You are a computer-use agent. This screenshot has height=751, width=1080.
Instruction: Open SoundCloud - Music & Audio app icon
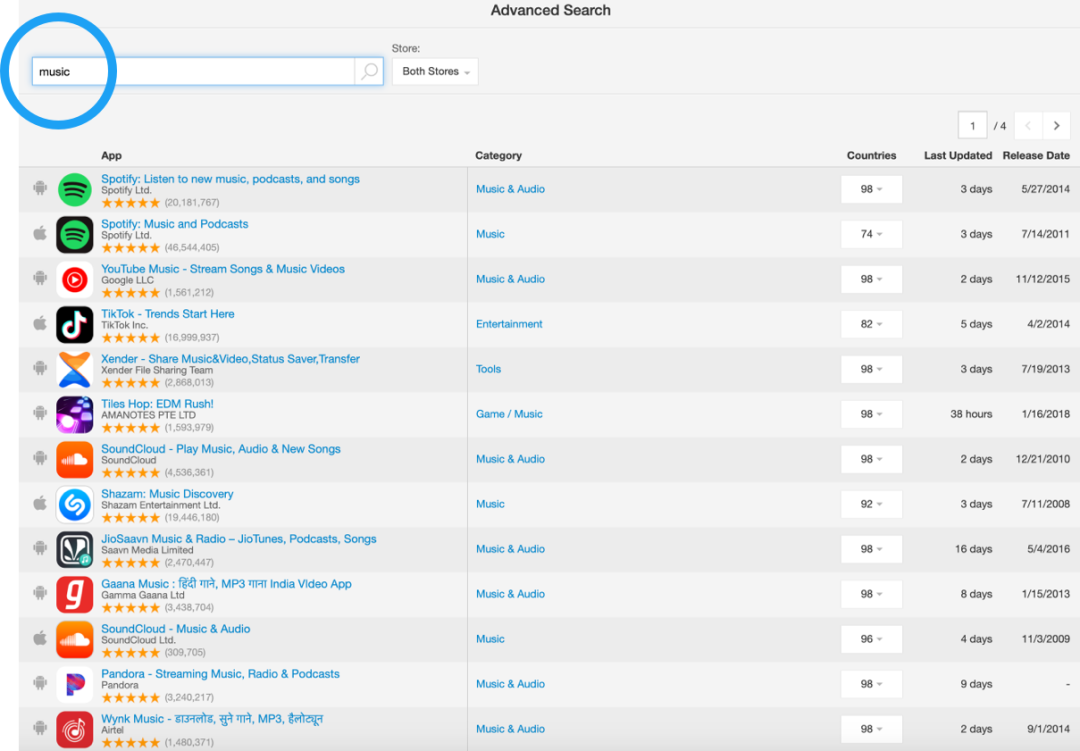click(74, 639)
